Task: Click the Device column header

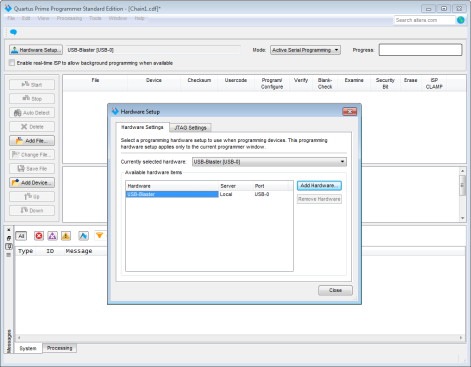Action: point(154,83)
